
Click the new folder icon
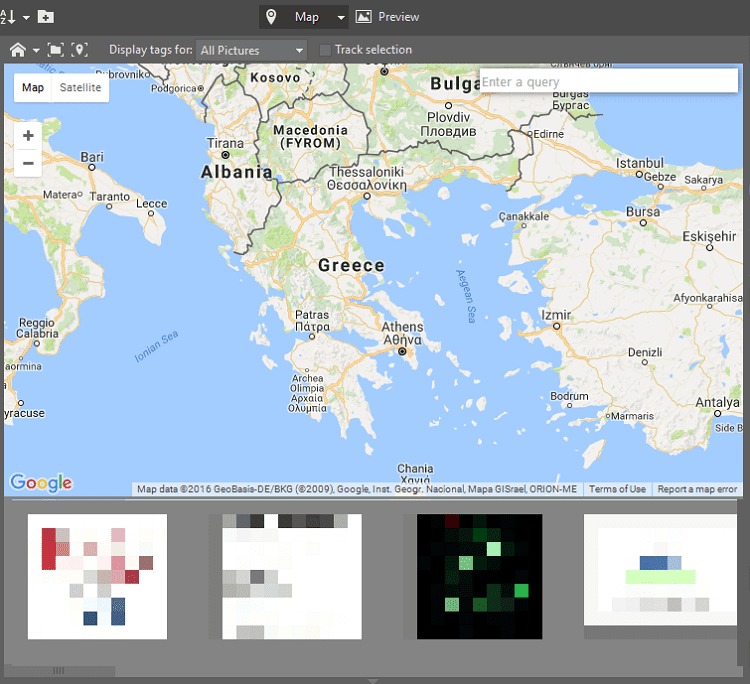coord(45,17)
